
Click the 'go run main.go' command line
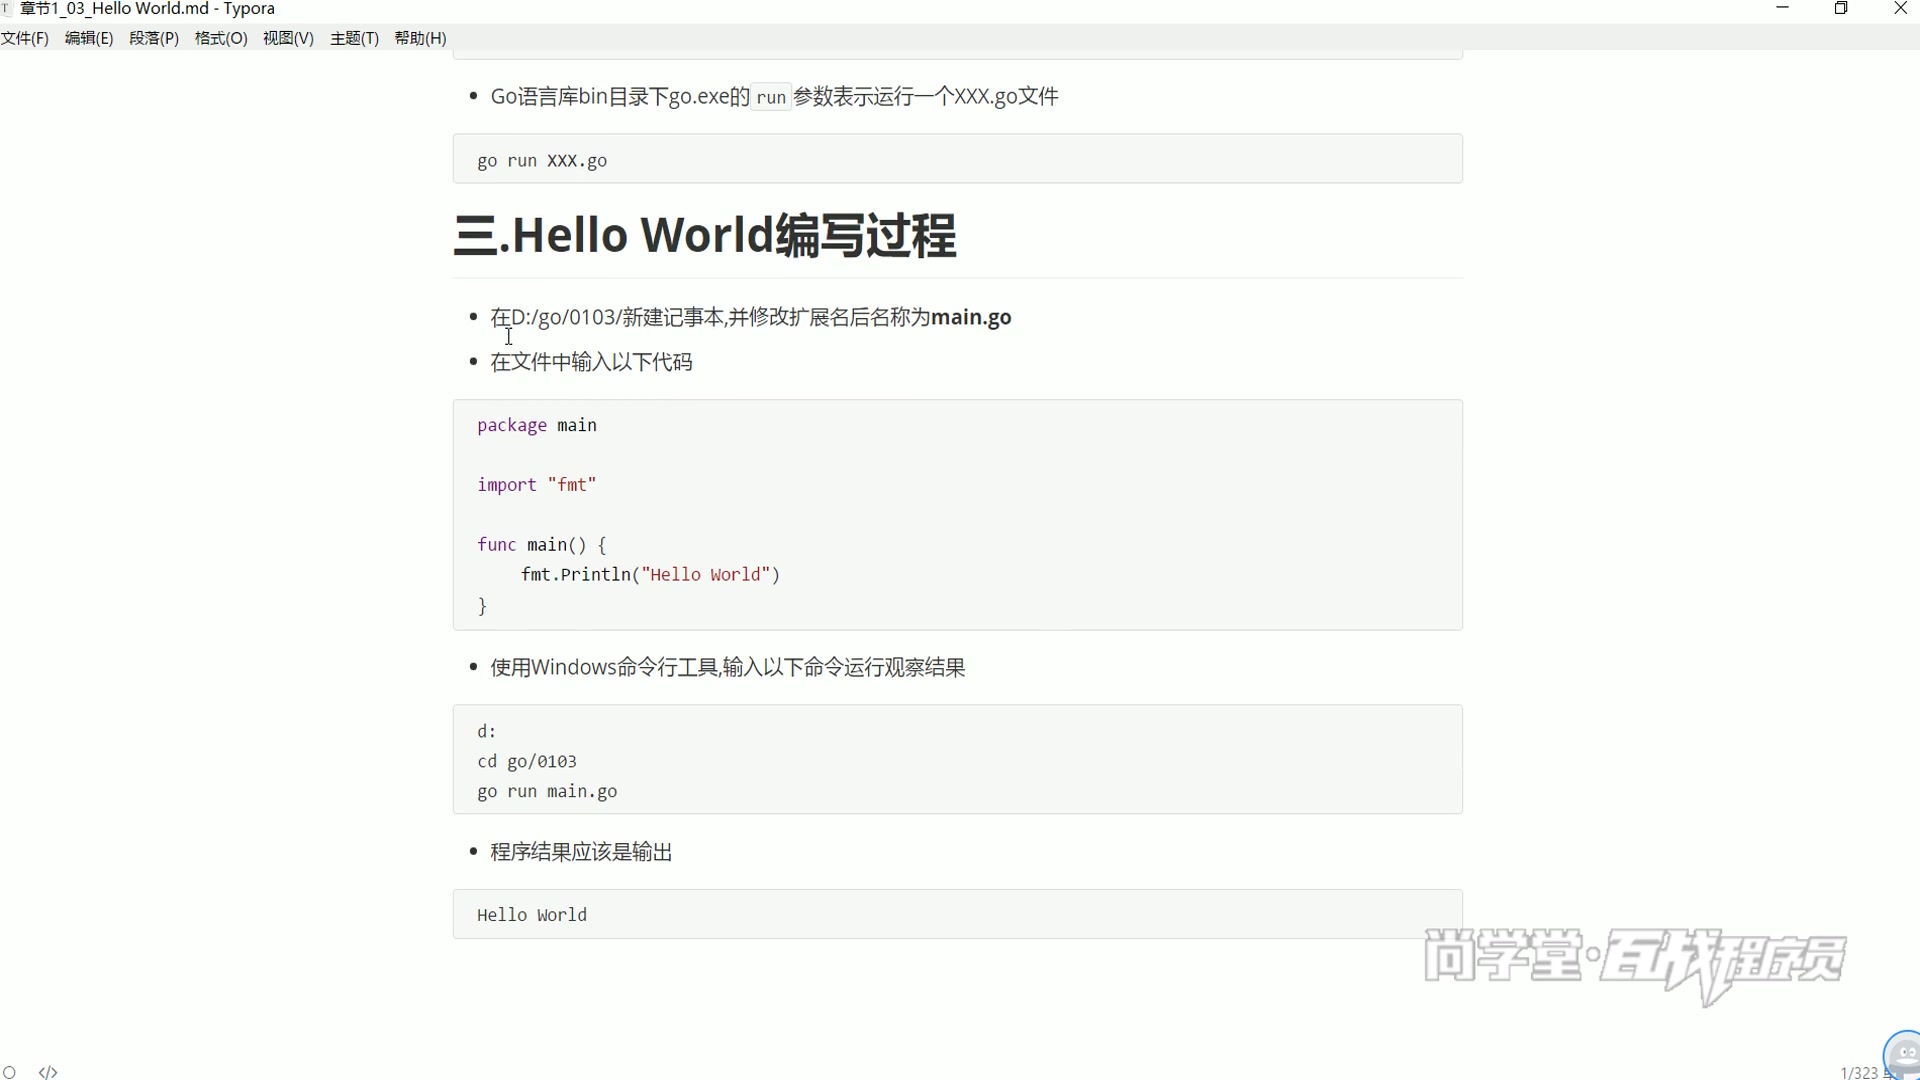click(x=547, y=792)
